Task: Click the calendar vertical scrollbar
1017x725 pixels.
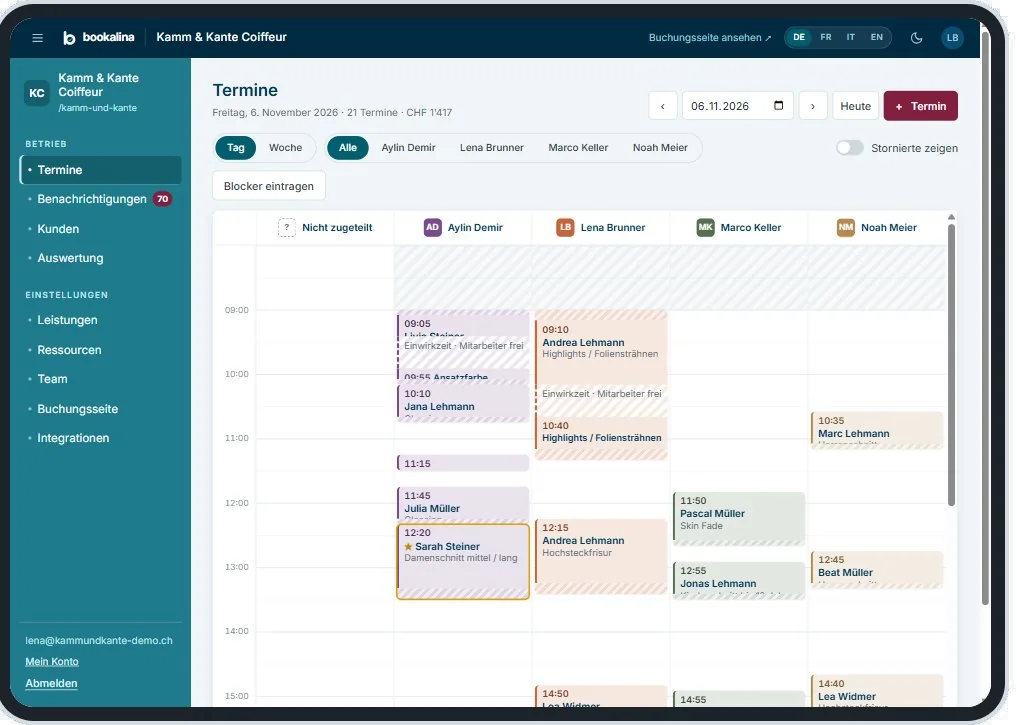Action: (x=951, y=363)
